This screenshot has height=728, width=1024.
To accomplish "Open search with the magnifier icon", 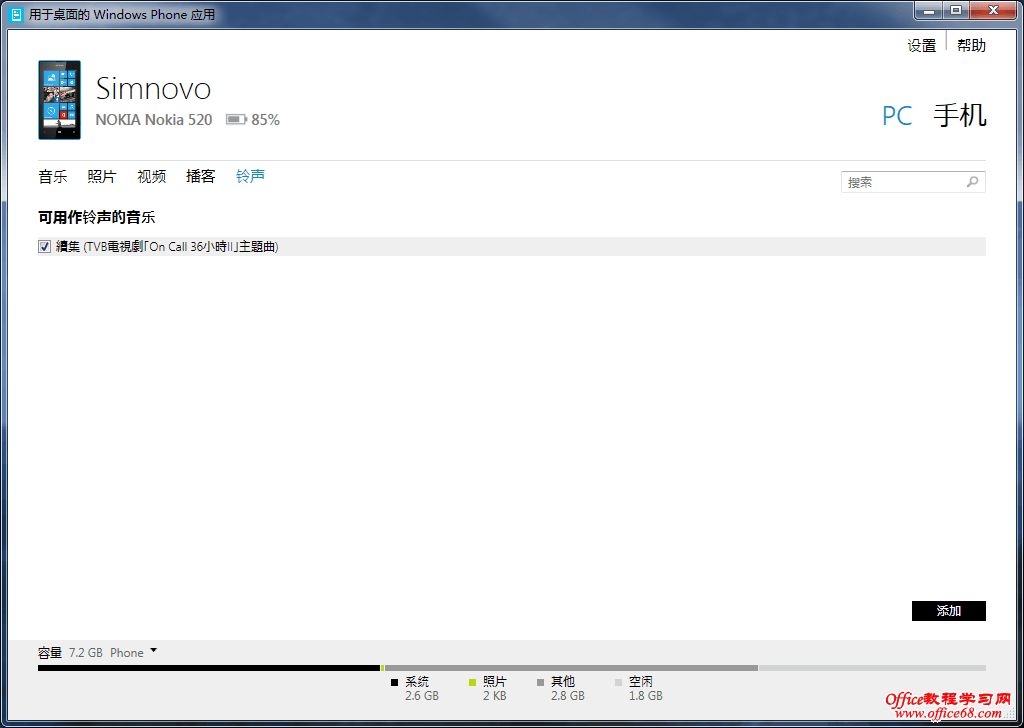I will click(x=970, y=181).
